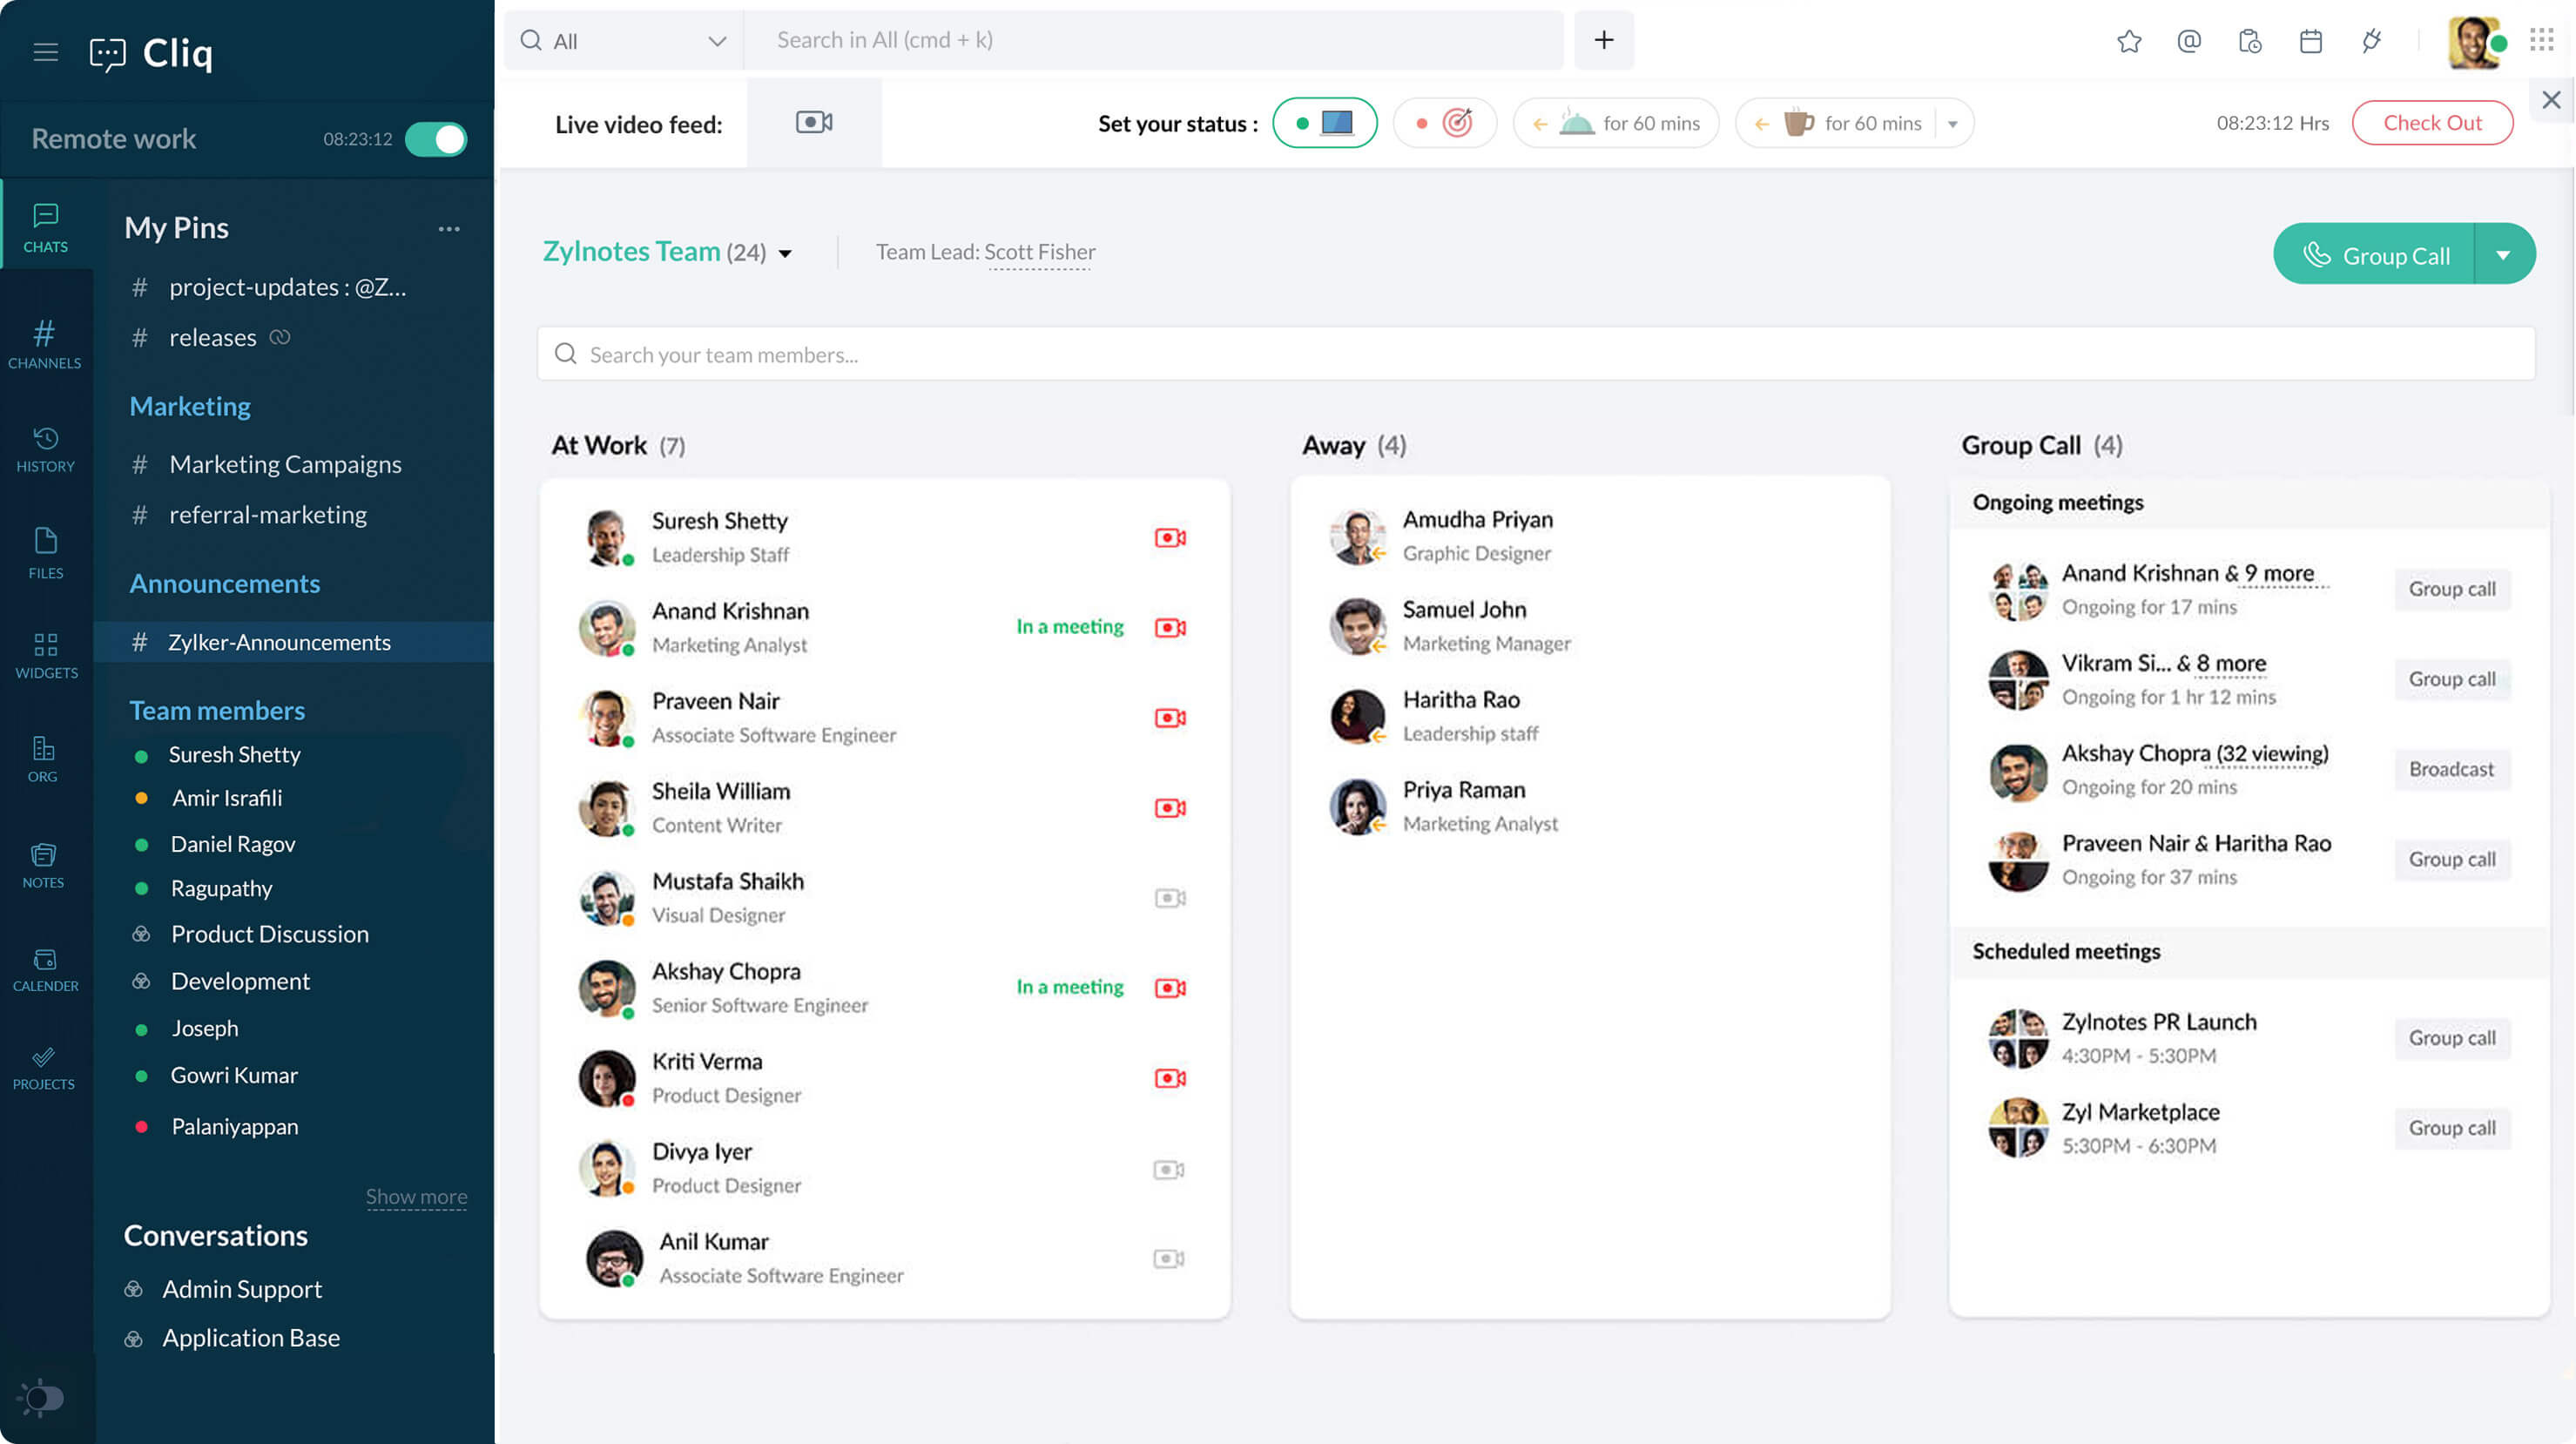Open the Notes icon in left sidebar
The width and height of the screenshot is (2576, 1444).
pos(43,866)
